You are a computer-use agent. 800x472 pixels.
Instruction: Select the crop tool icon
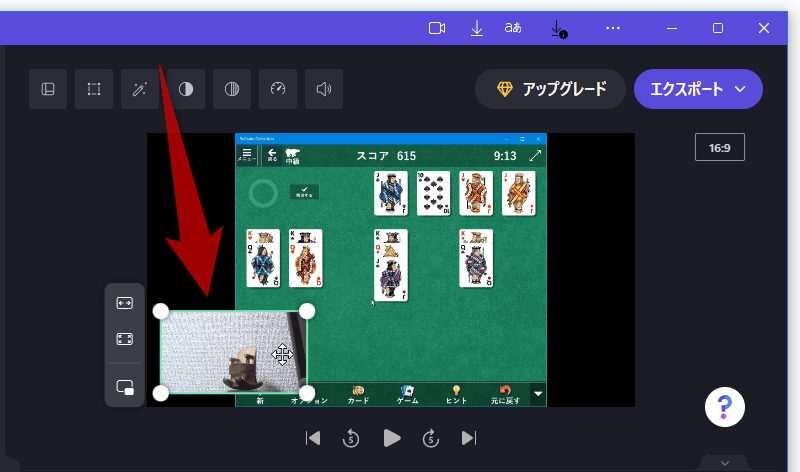94,89
